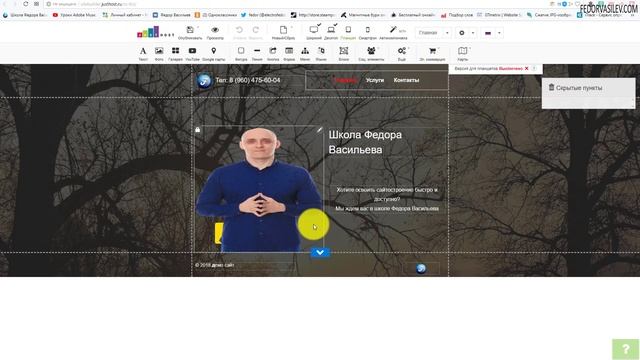Viewport: 640px width, 360px height.
Task: Add a Линия line element
Action: pos(257,51)
